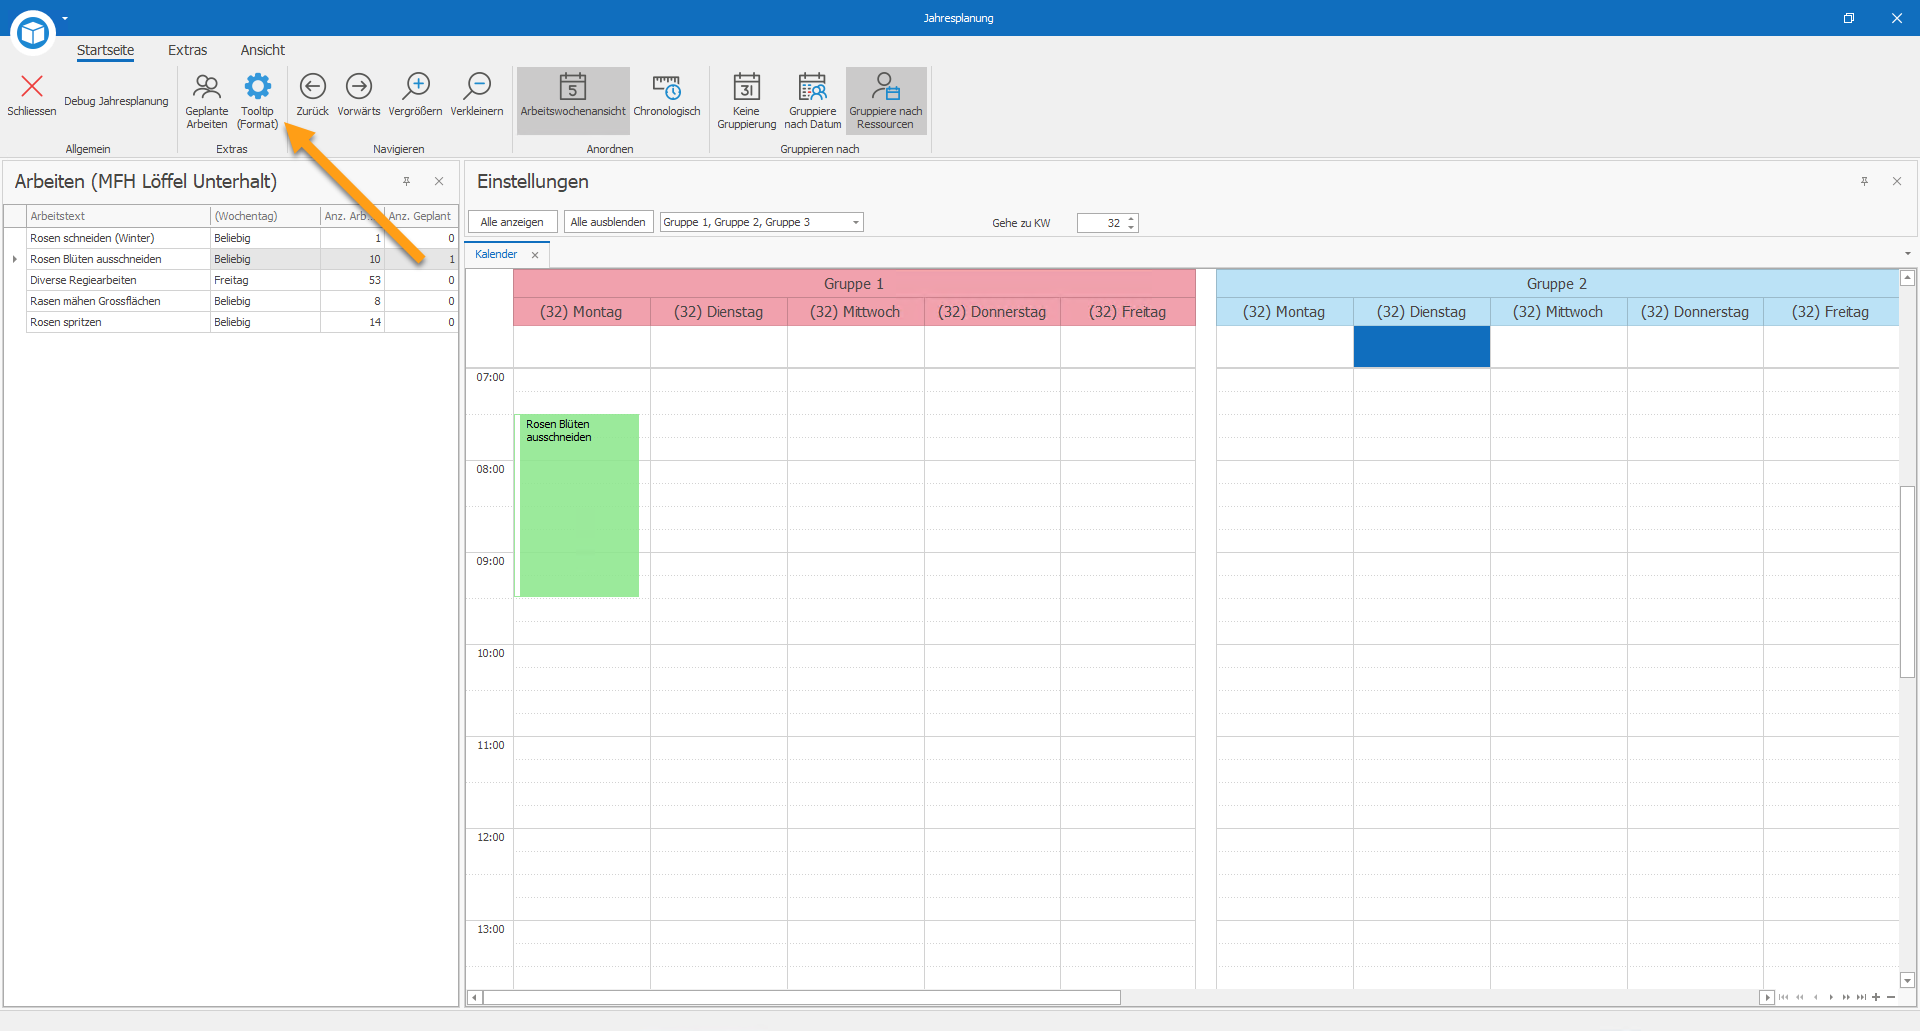The image size is (1920, 1031).
Task: Select Gruppe 2 (32) Donnerstag column header
Action: (1695, 312)
